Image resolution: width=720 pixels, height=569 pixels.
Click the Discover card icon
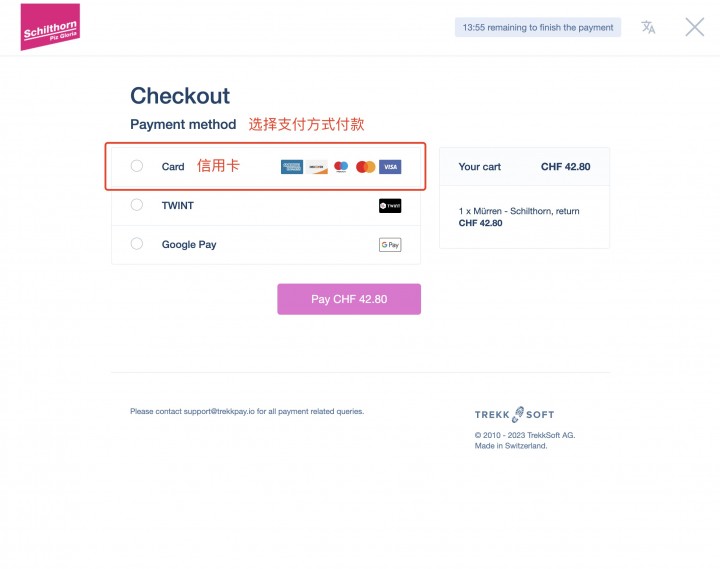point(317,167)
